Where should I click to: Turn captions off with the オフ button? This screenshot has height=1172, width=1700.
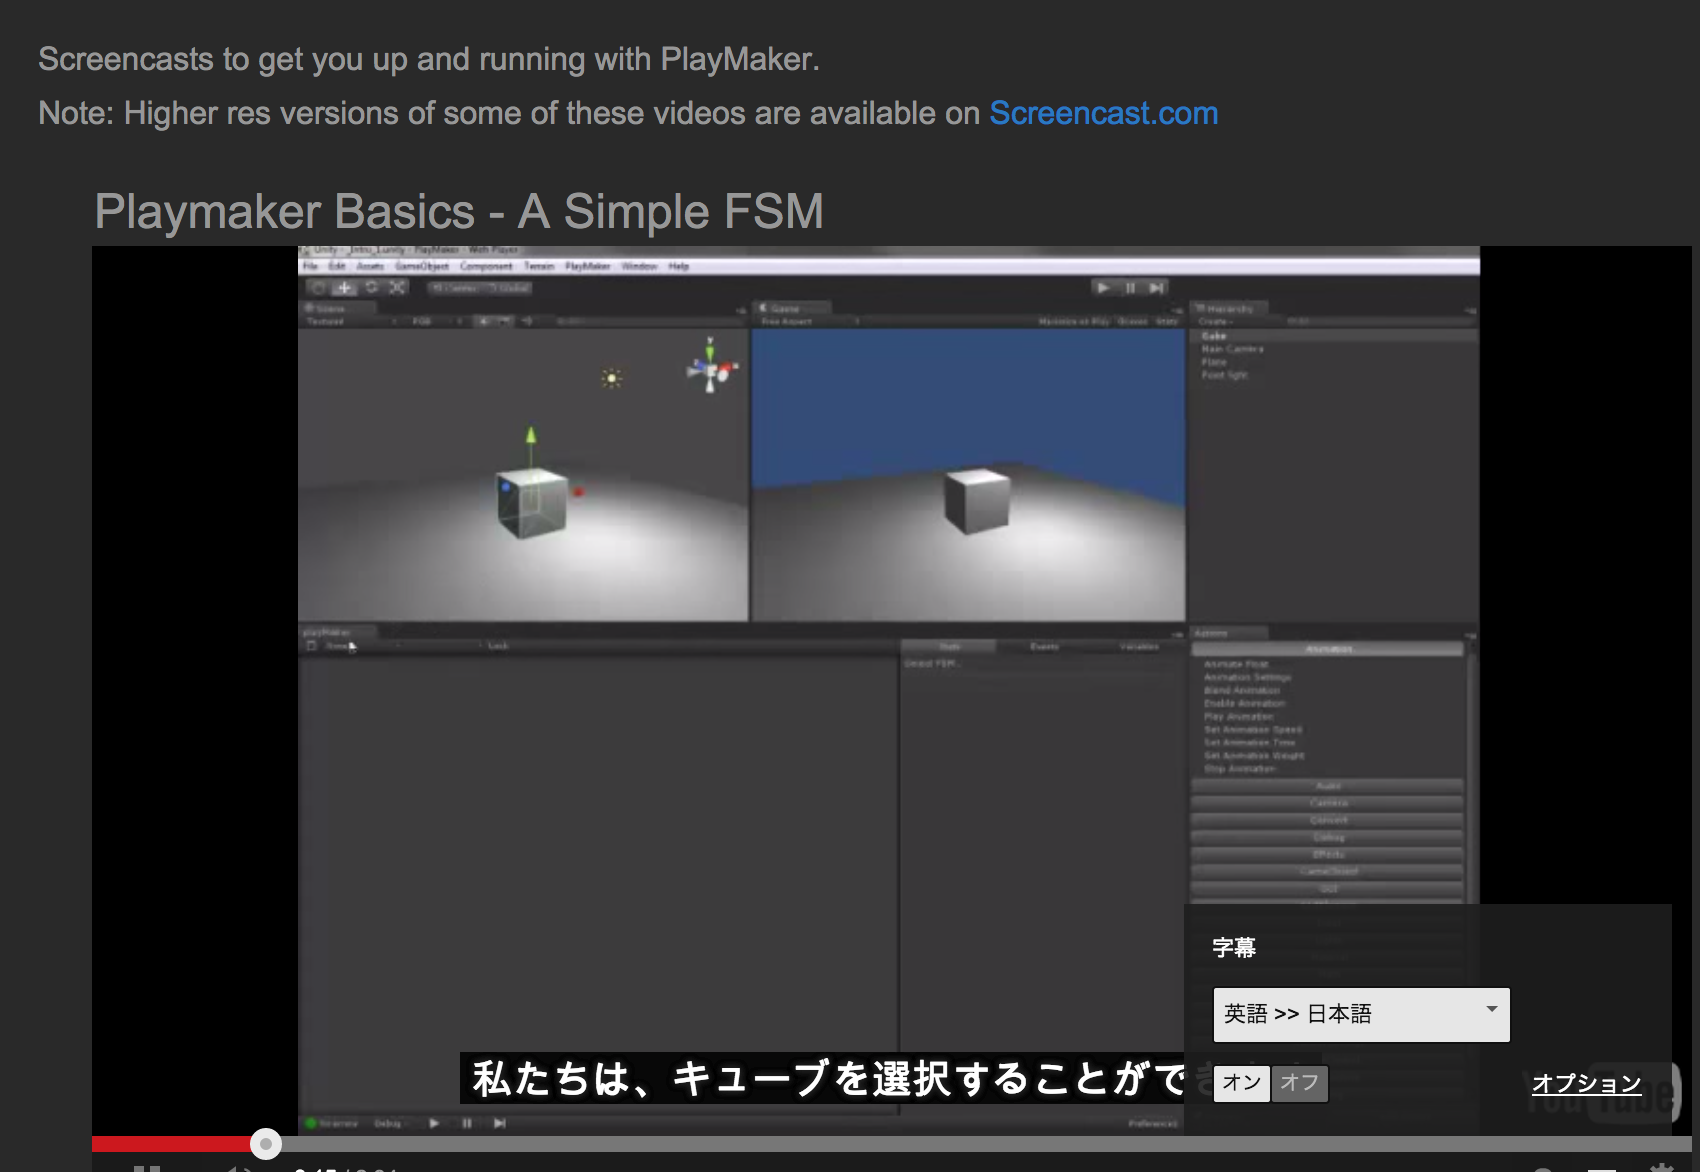(x=1299, y=1083)
